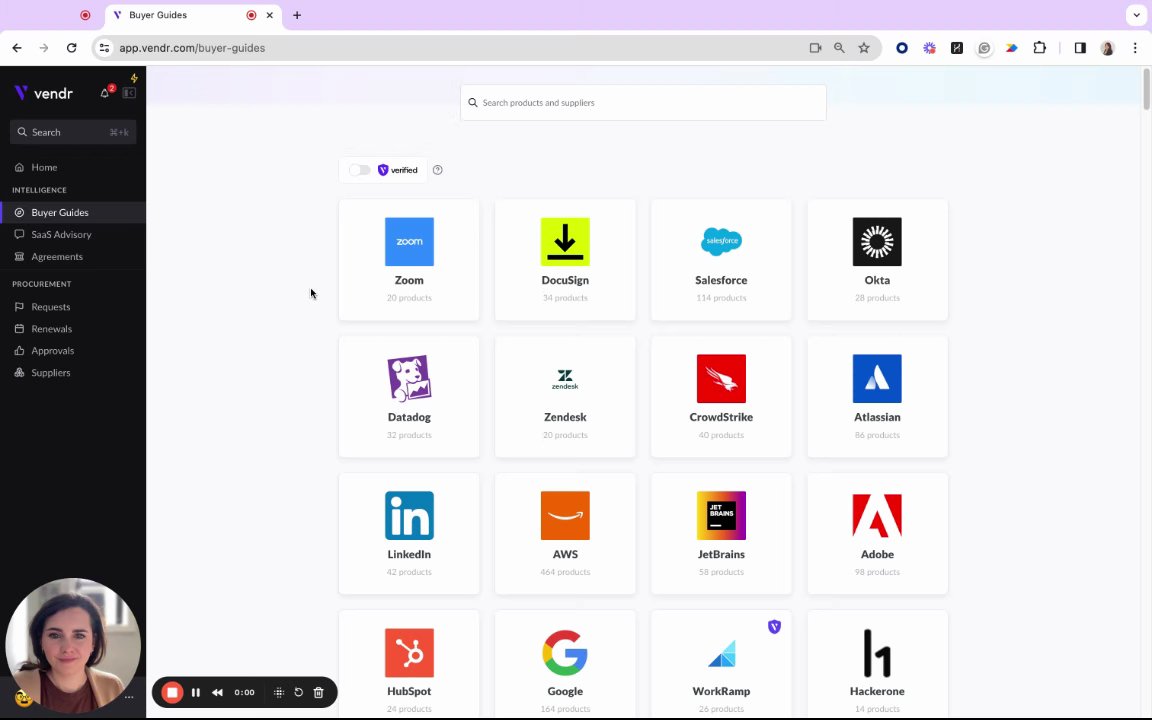This screenshot has height=720, width=1152.
Task: Open the webcam bubble more options
Action: [x=129, y=697]
